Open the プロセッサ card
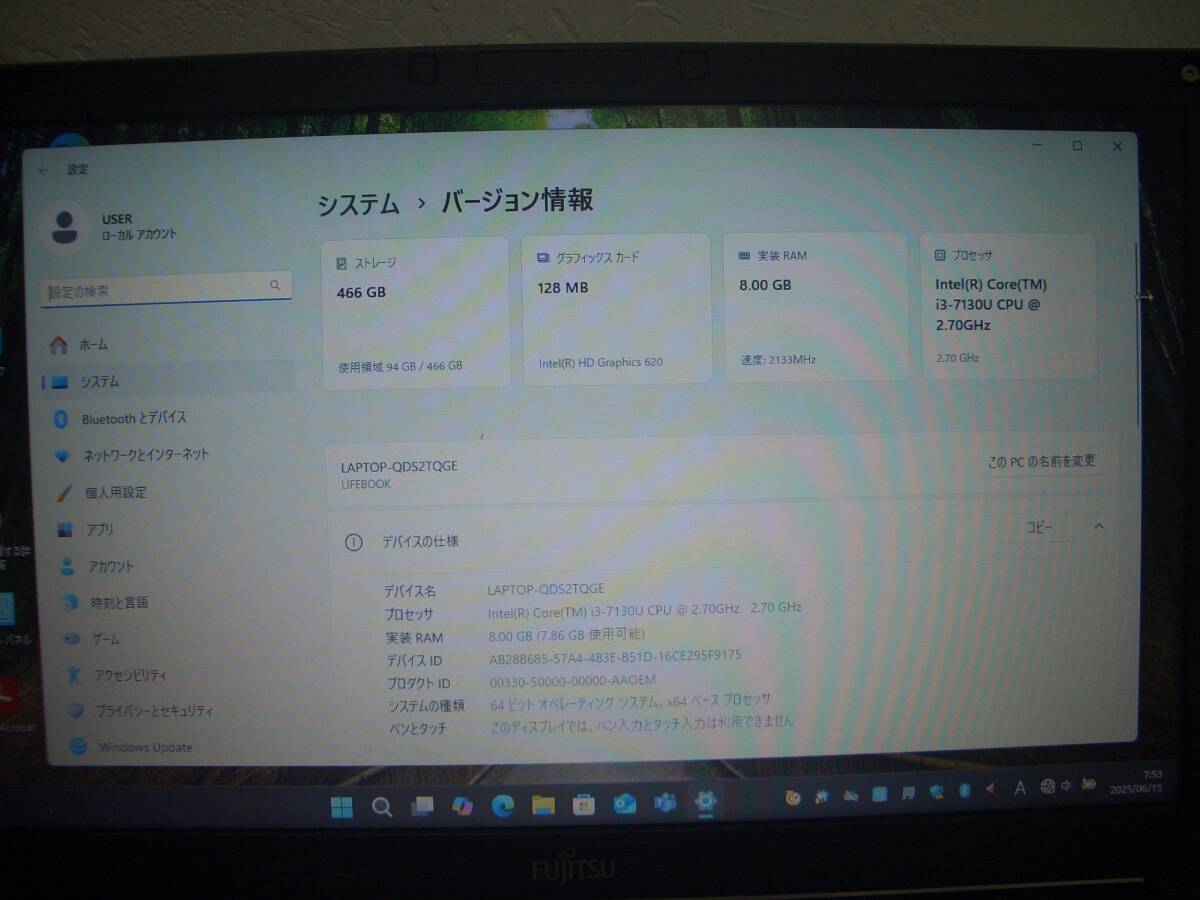Image resolution: width=1200 pixels, height=900 pixels. pyautogui.click(x=1008, y=306)
